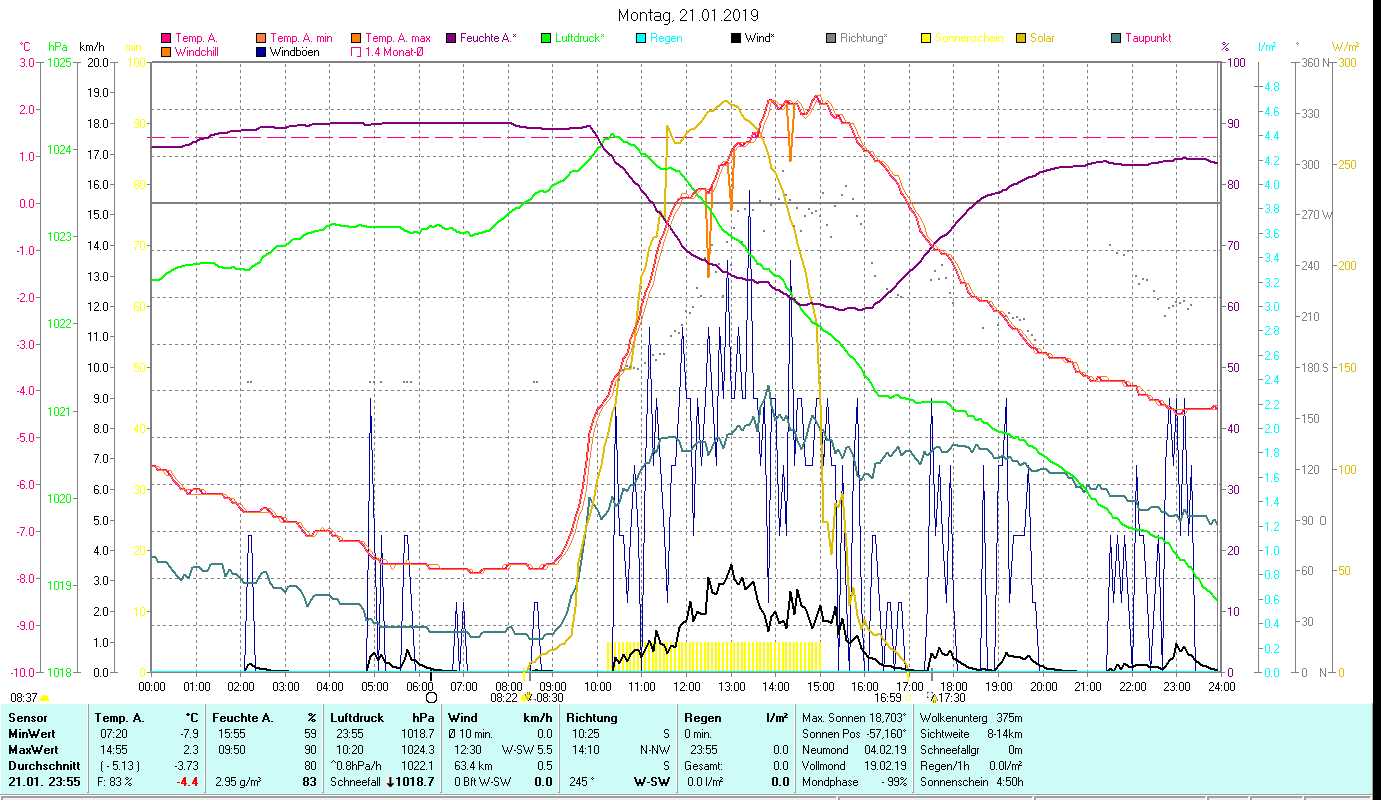Click the chart title 'Montag, 21.01.2019'

(x=688, y=15)
